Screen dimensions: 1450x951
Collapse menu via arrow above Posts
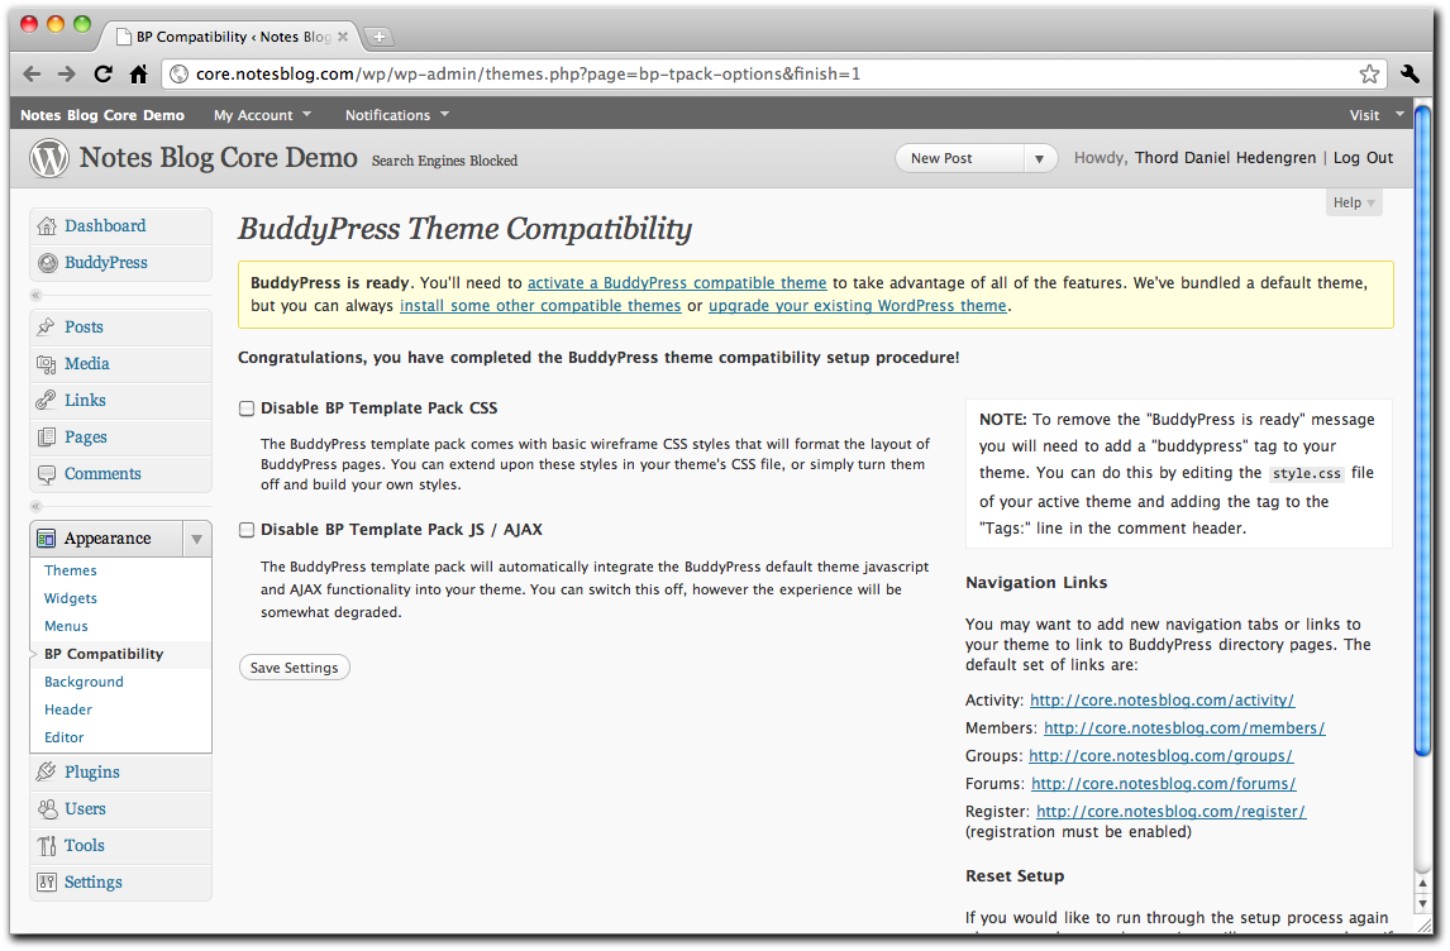point(36,295)
